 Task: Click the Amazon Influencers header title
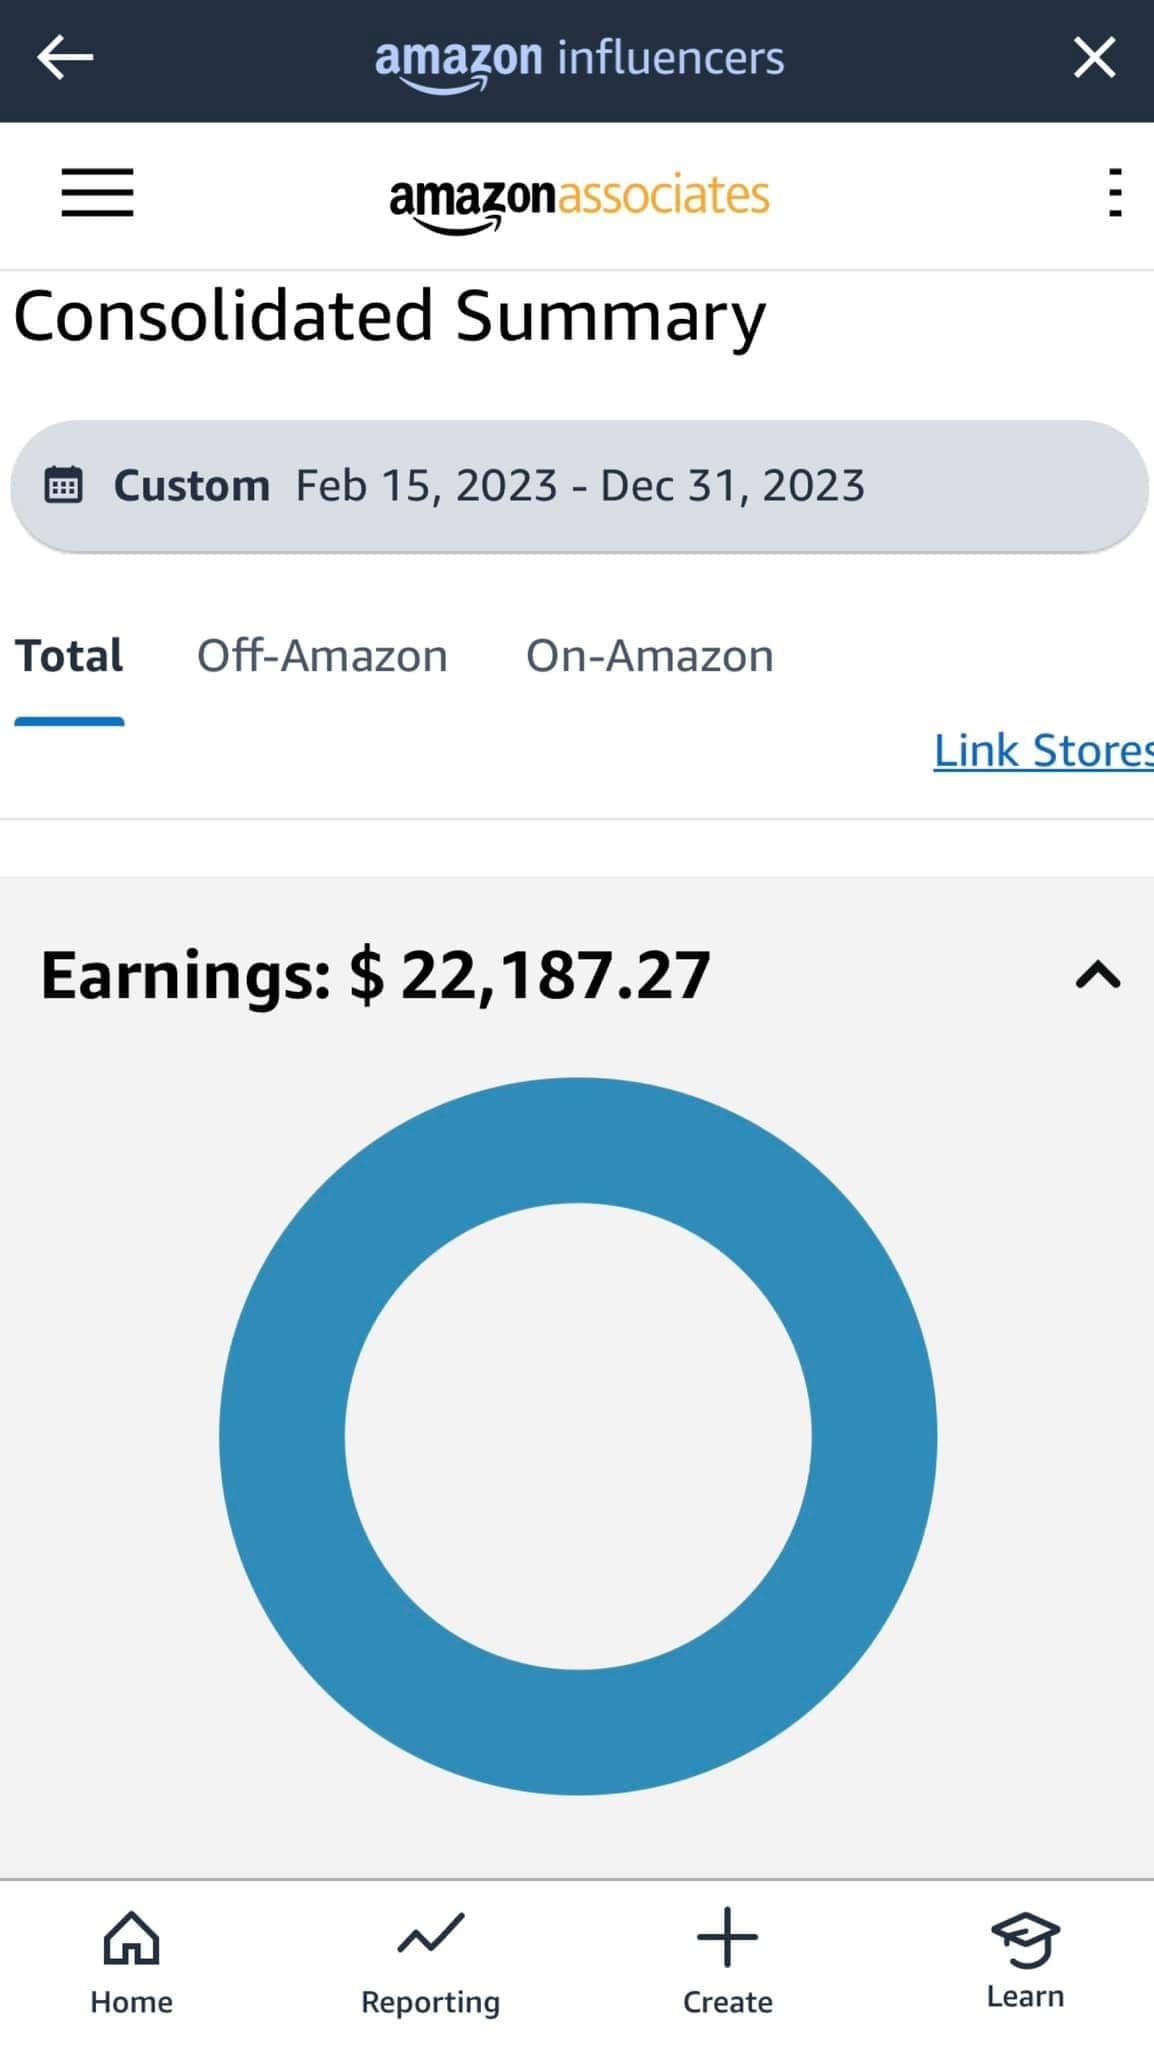point(579,60)
